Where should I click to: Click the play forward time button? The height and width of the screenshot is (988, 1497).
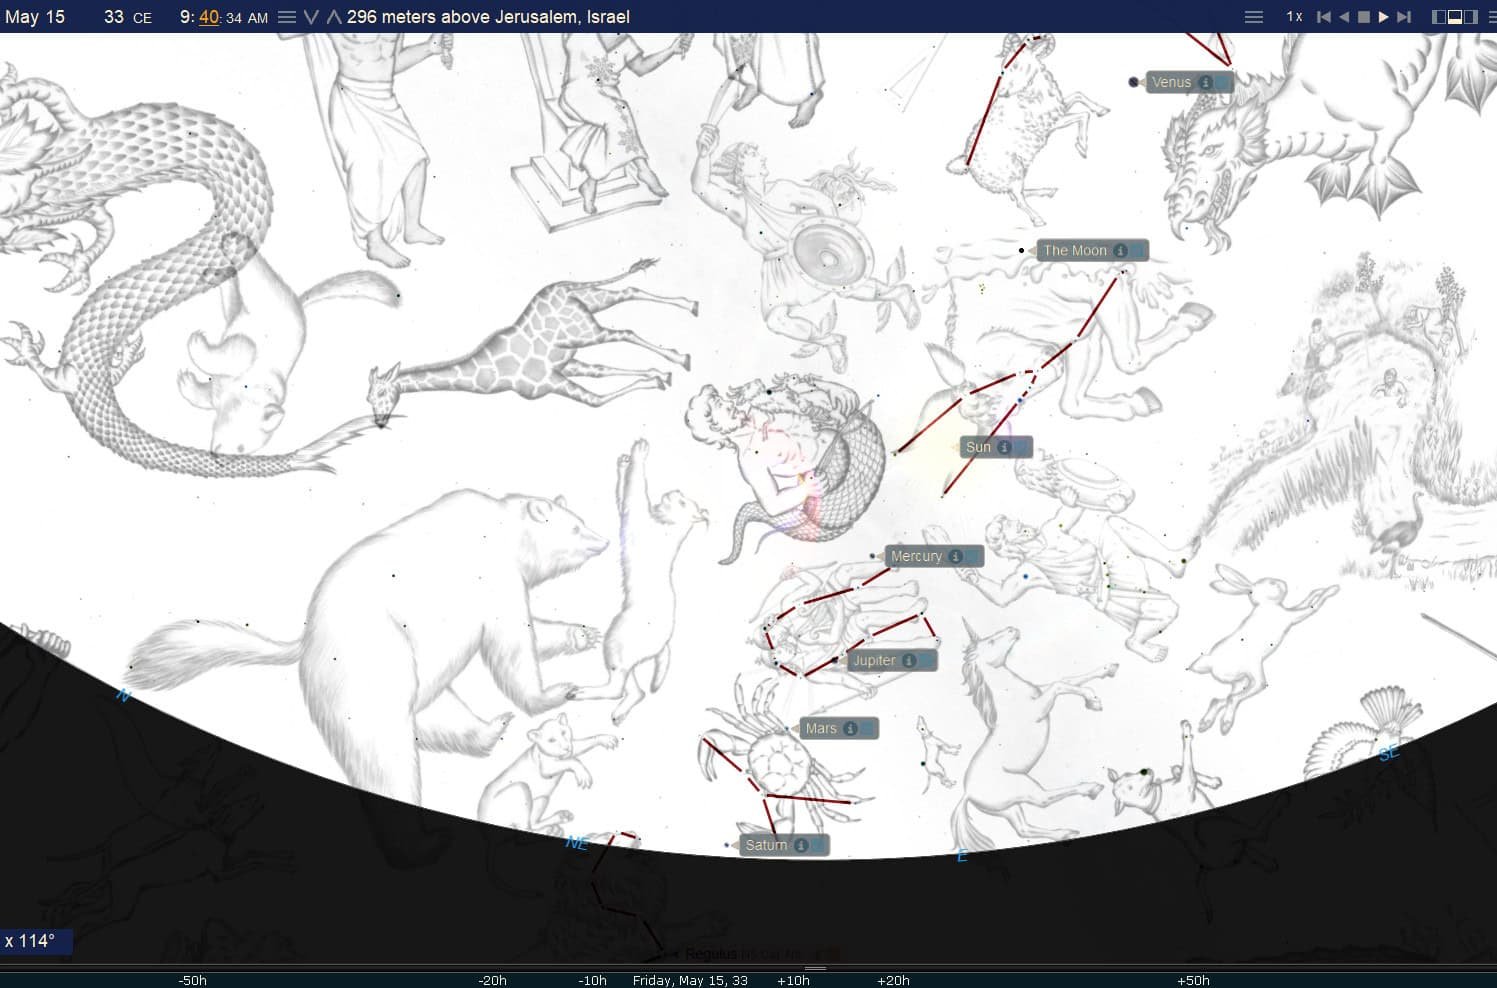(x=1384, y=17)
